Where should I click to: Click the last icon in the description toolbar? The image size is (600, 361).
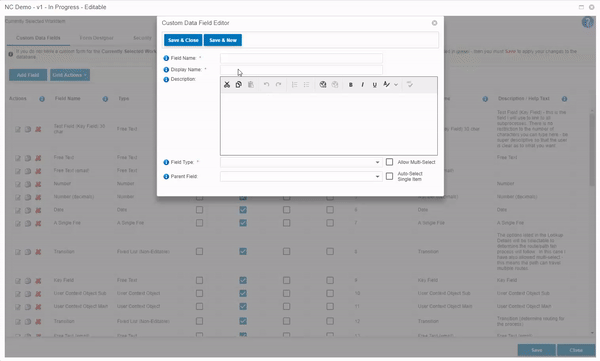point(410,85)
